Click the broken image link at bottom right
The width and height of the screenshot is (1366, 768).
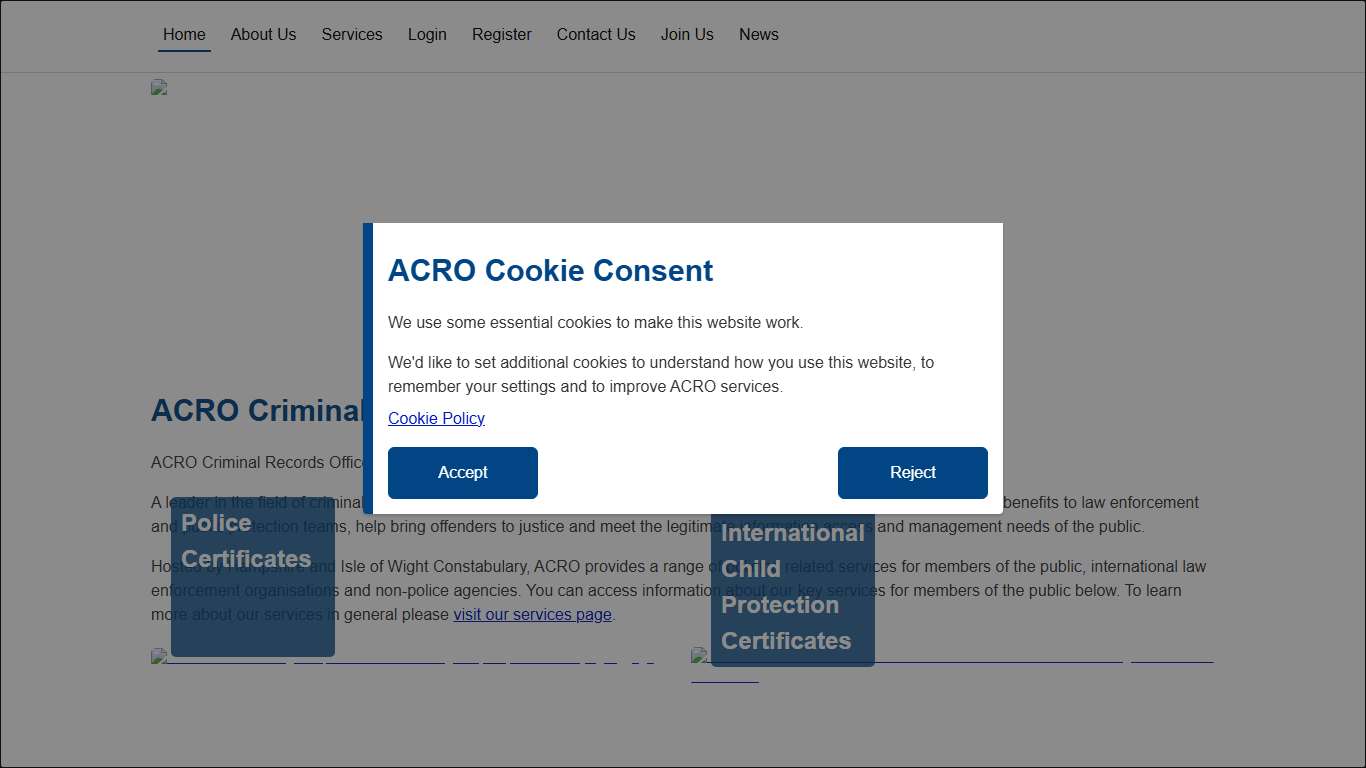click(x=950, y=657)
